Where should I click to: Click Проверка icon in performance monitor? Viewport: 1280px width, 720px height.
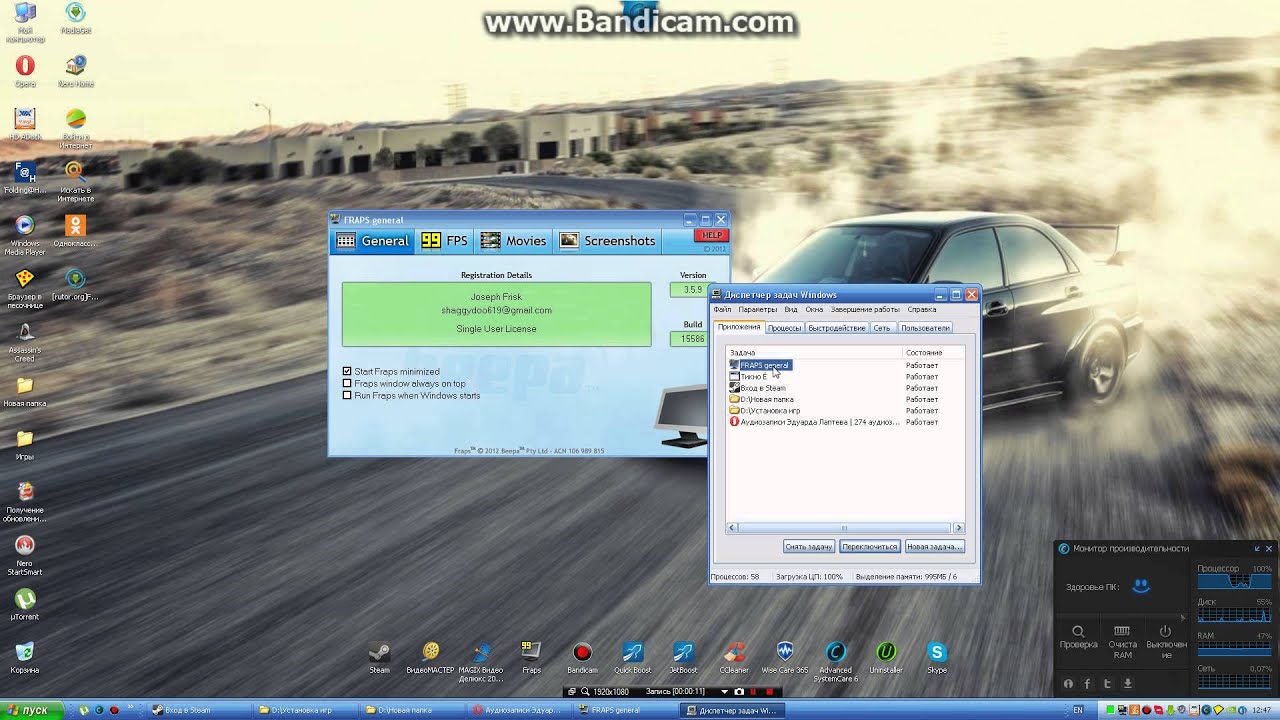(1078, 637)
